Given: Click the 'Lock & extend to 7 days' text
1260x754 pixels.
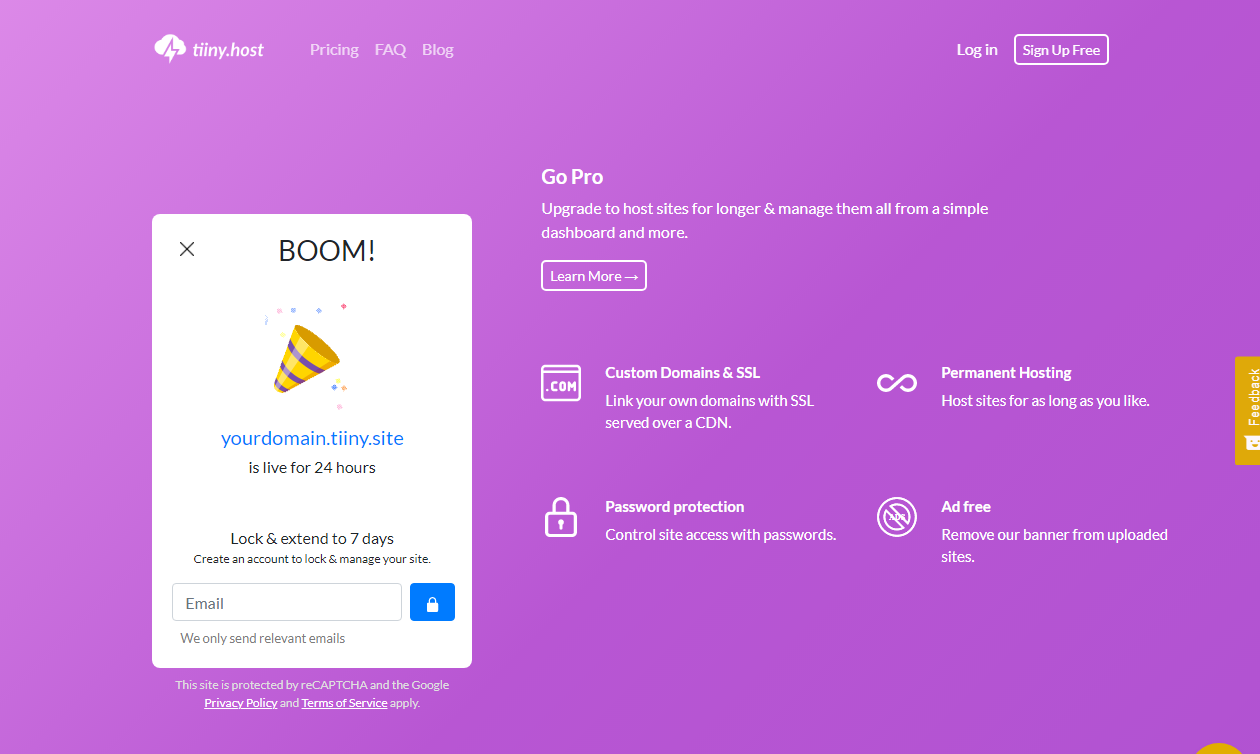Looking at the screenshot, I should click(x=312, y=538).
